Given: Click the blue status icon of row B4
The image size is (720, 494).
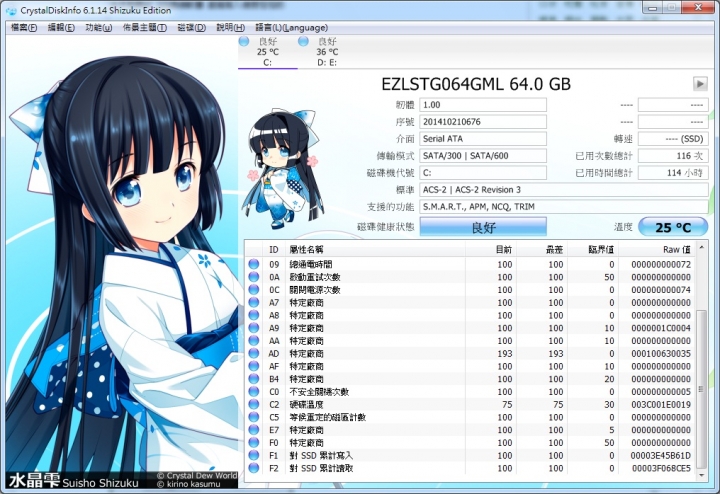Looking at the screenshot, I should 253,379.
